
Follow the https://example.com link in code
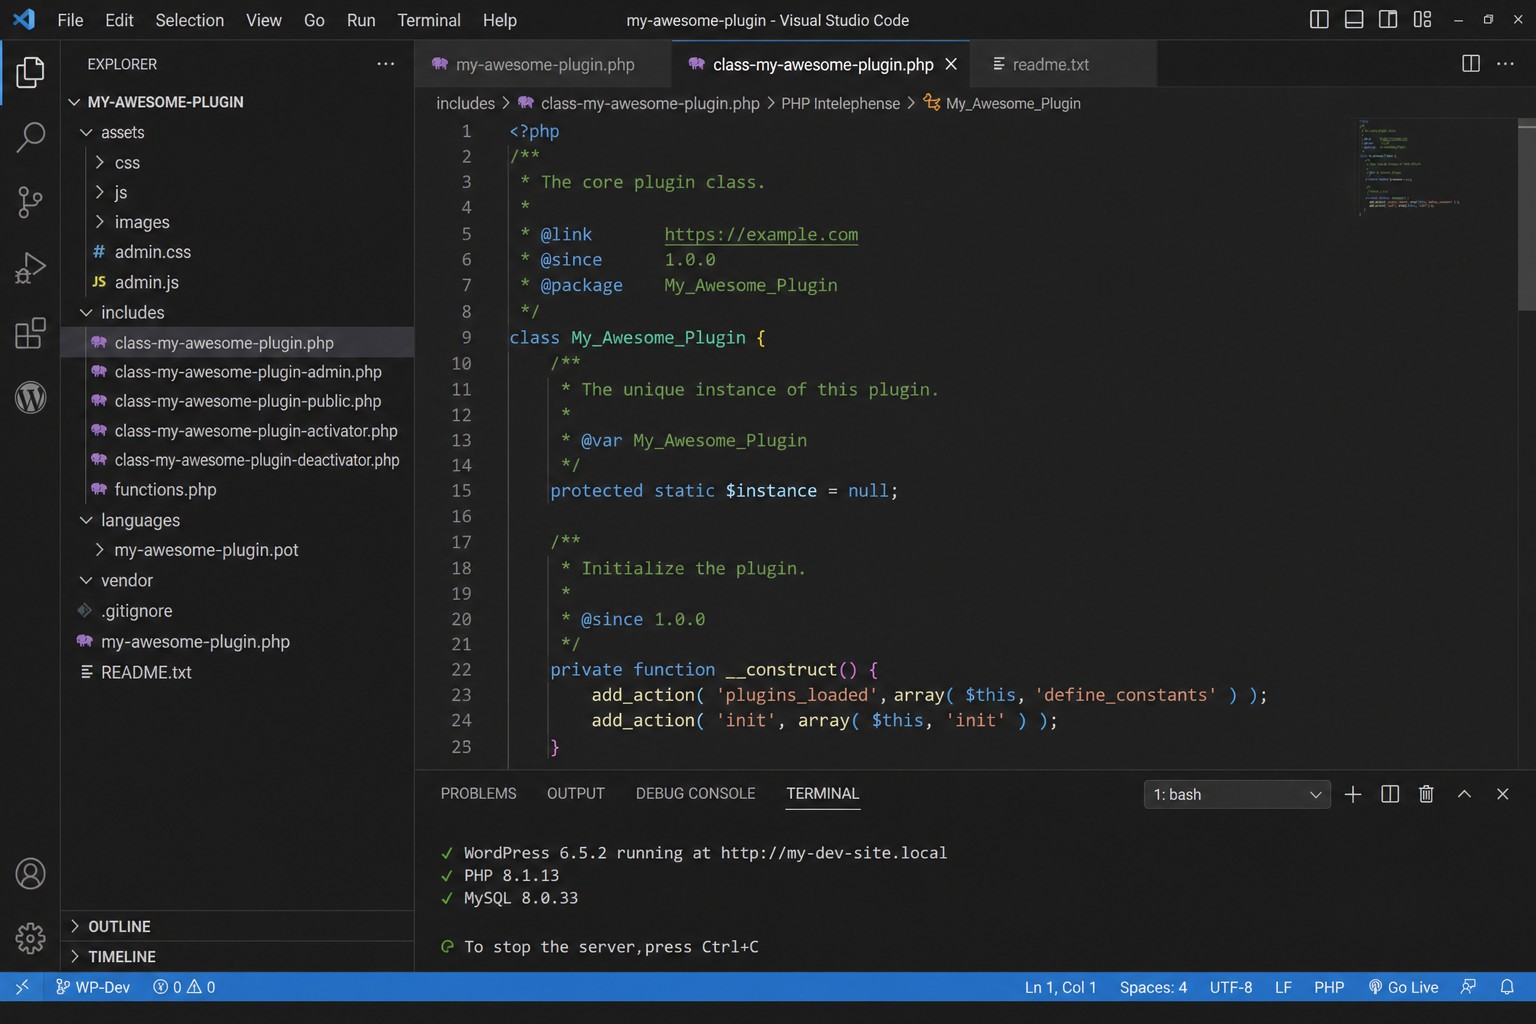coord(761,234)
